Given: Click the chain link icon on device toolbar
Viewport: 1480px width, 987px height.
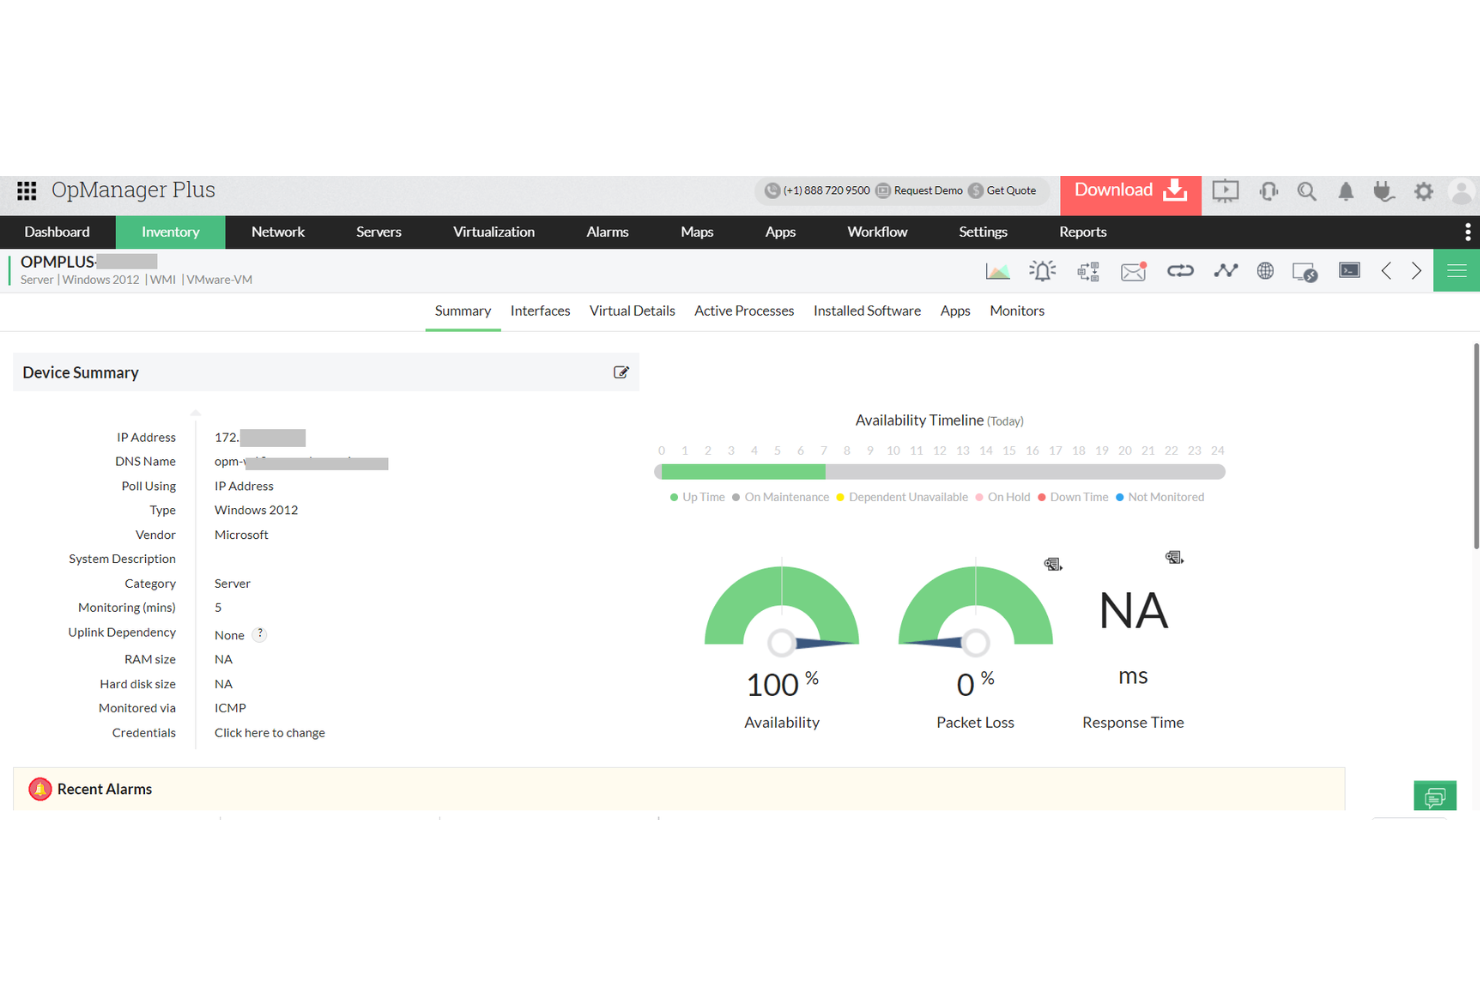Looking at the screenshot, I should click(1180, 270).
